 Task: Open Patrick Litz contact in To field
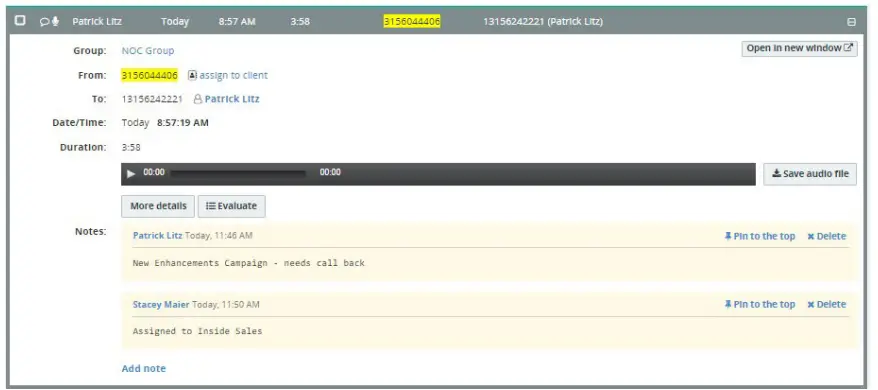coord(232,99)
